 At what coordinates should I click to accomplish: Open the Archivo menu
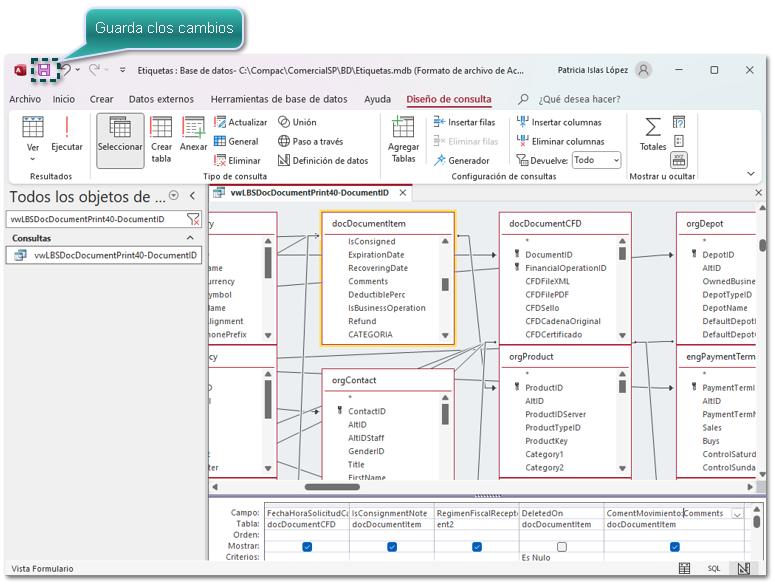pyautogui.click(x=25, y=99)
